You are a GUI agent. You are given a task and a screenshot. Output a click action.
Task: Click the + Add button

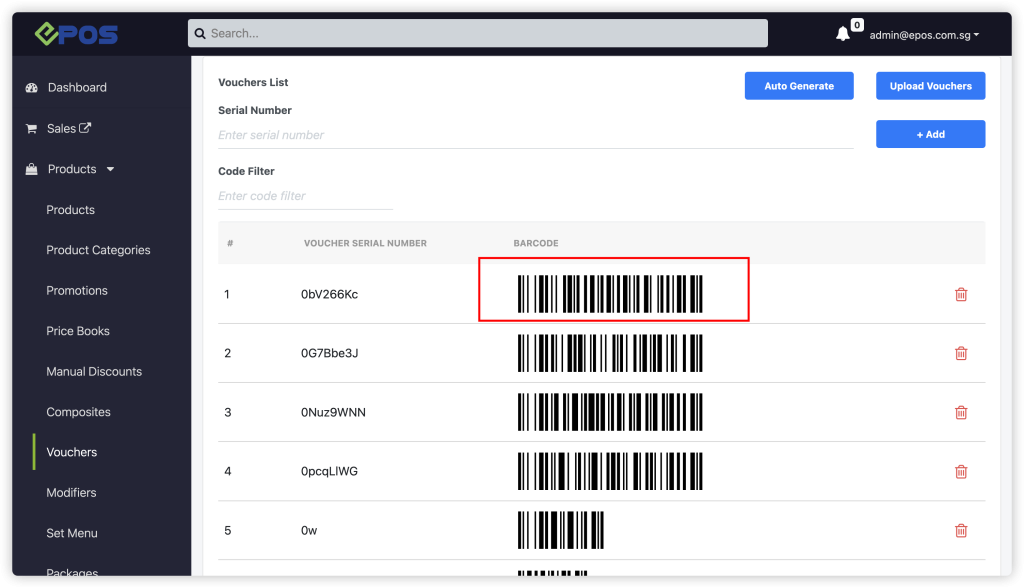[x=931, y=134]
